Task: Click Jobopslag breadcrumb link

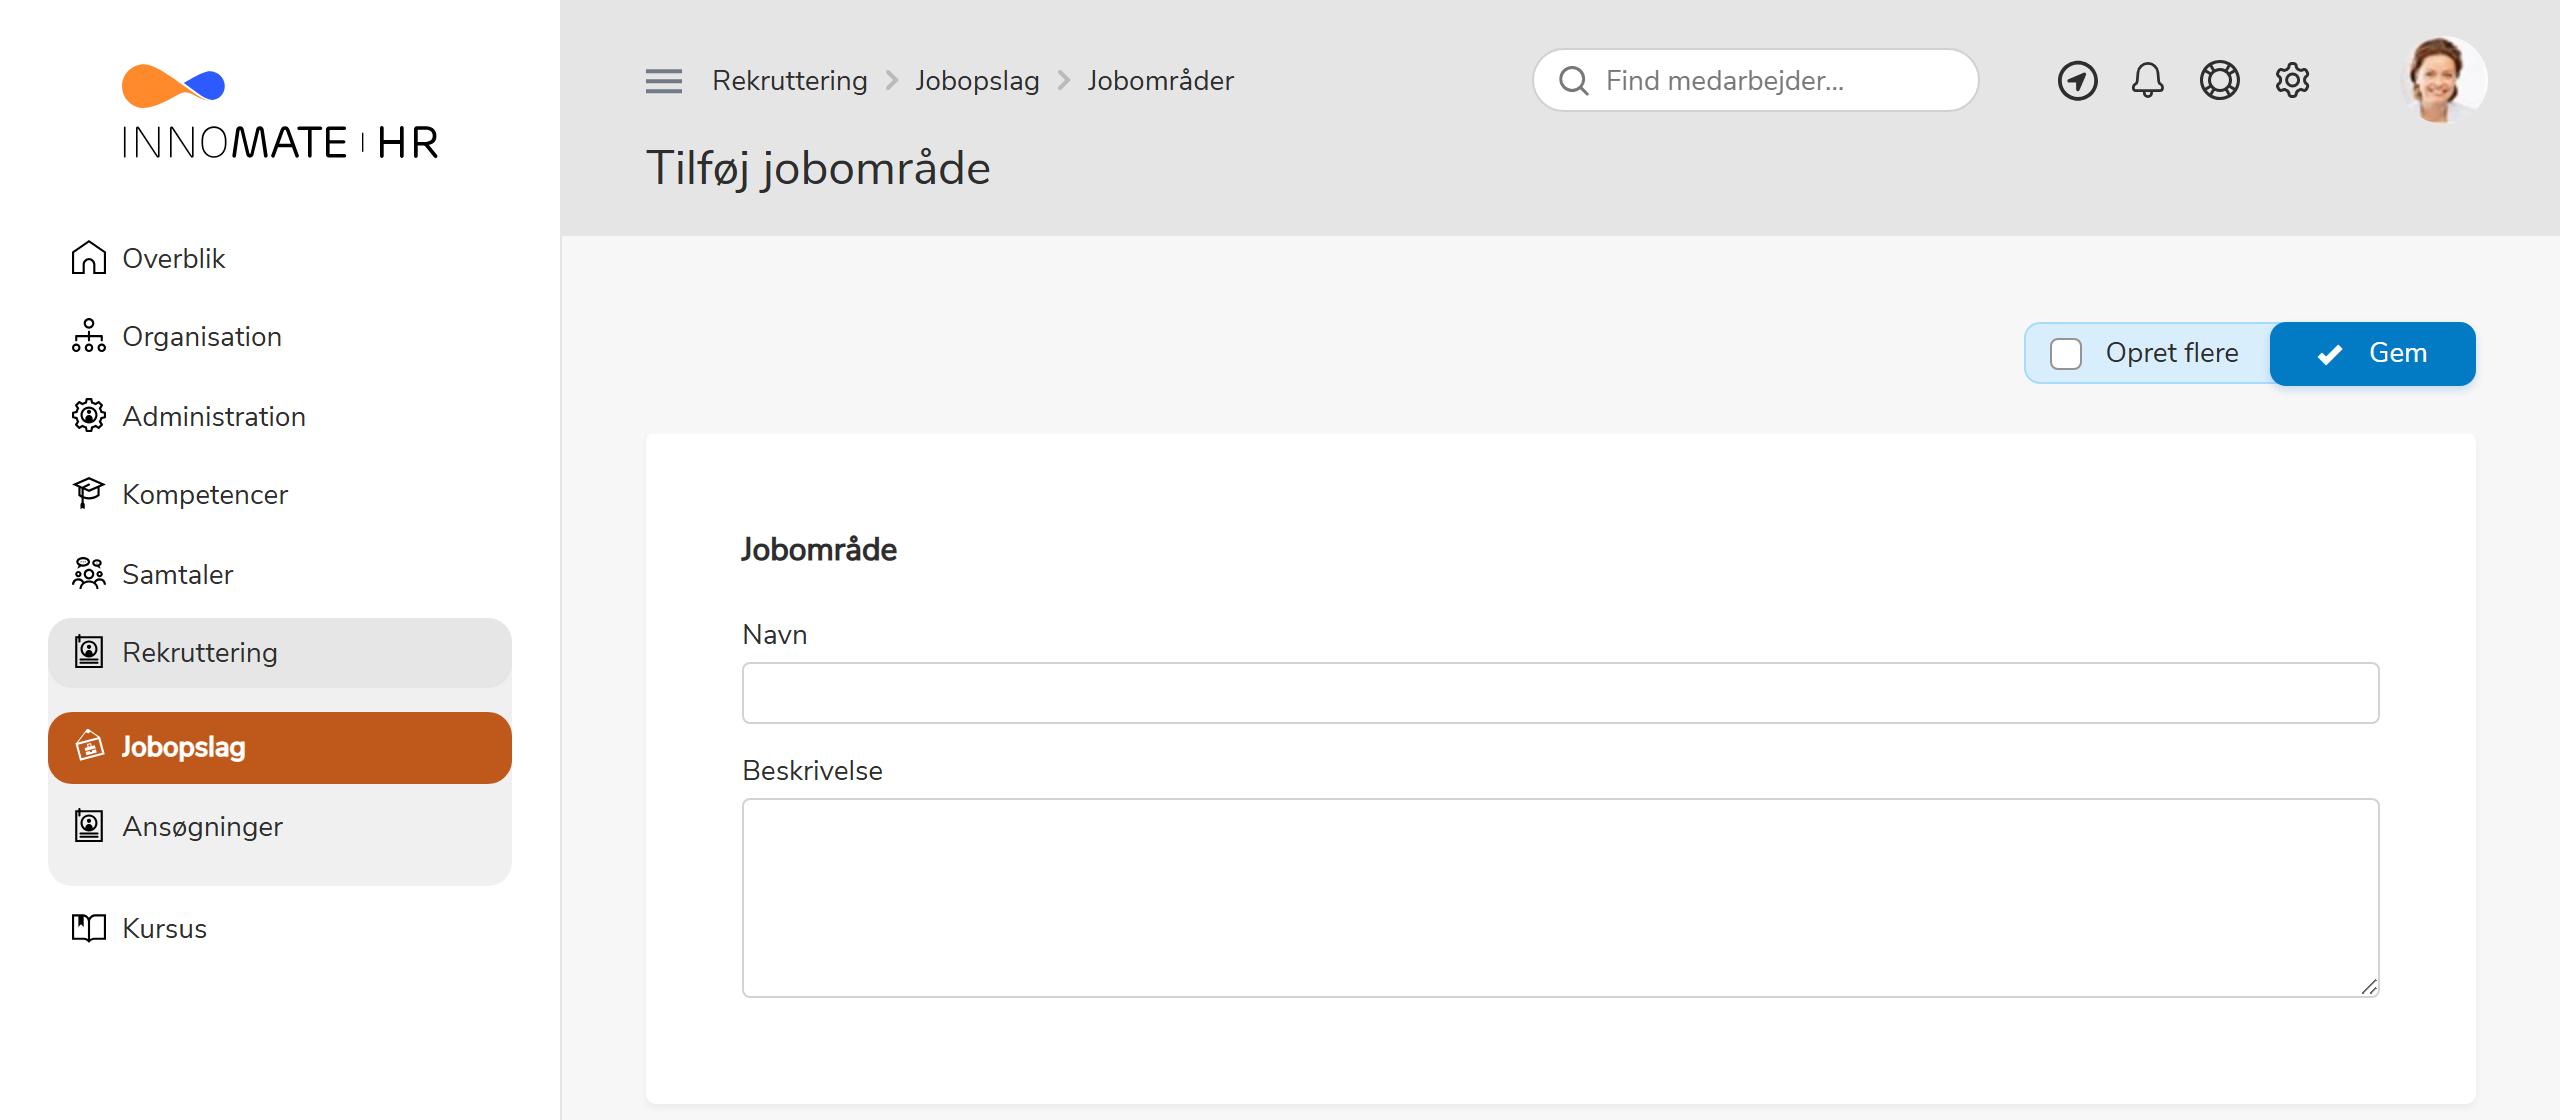Action: tap(977, 81)
